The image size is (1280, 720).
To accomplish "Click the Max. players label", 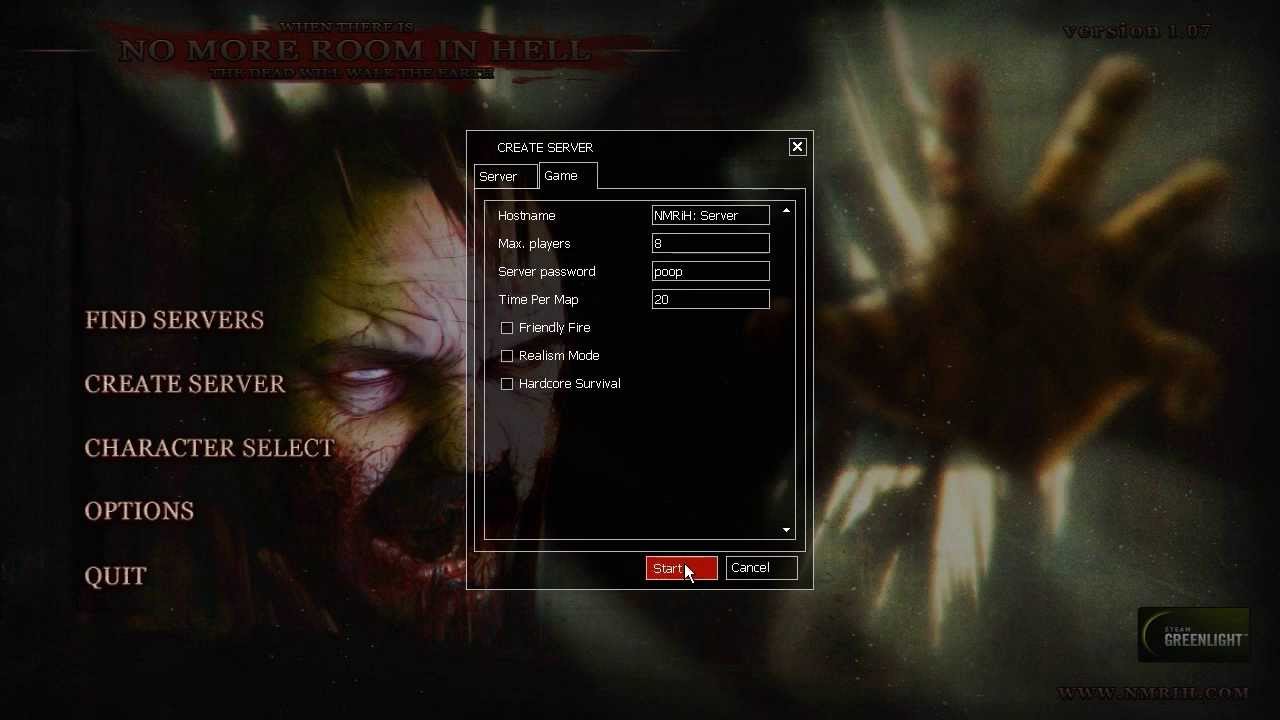I will [x=534, y=244].
